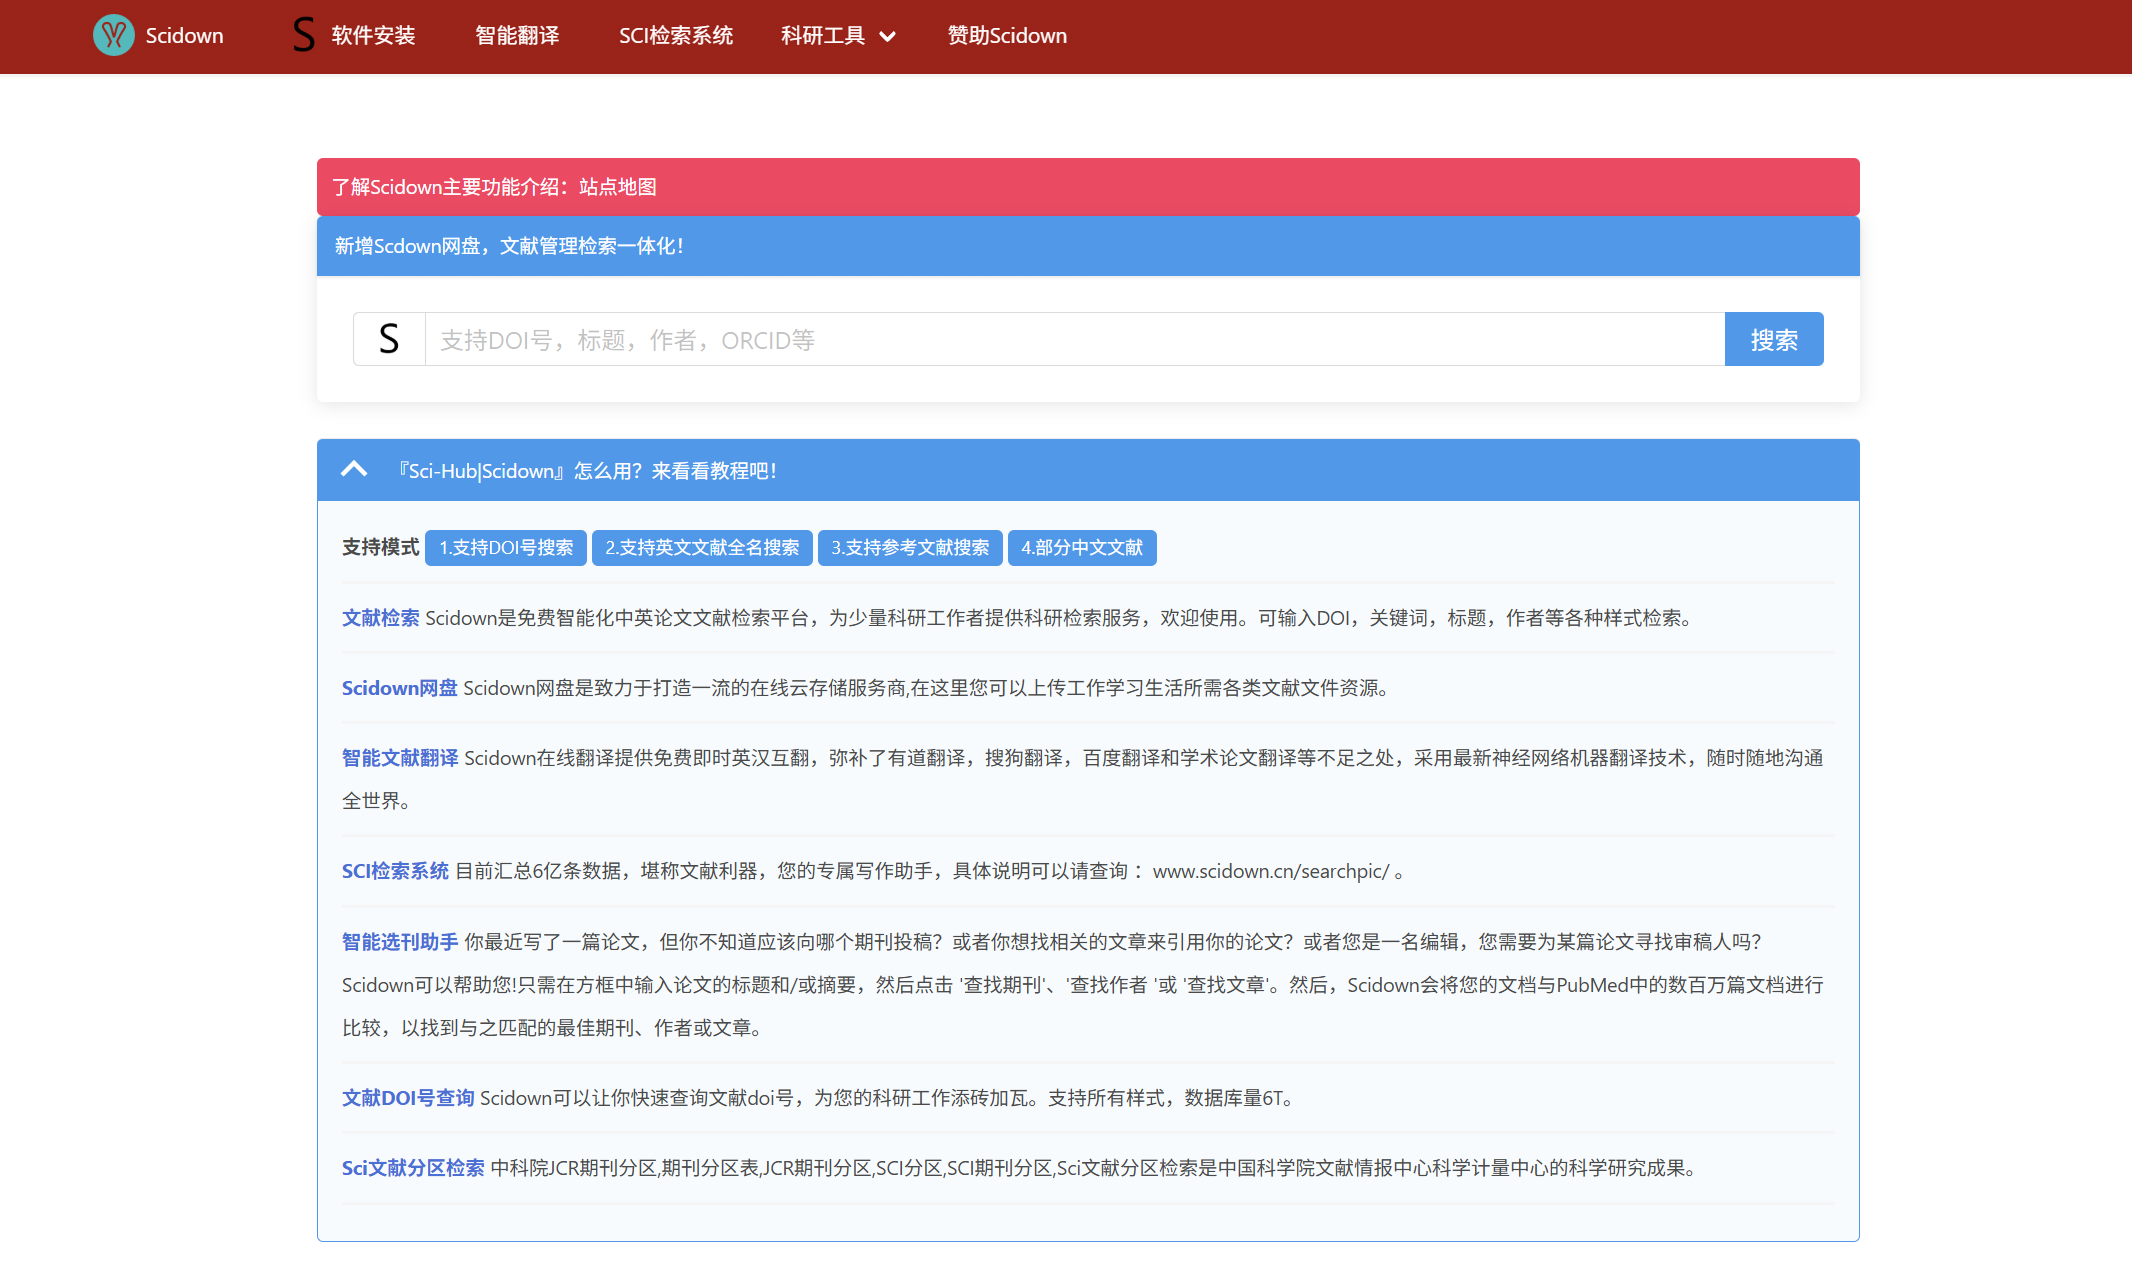The image size is (2132, 1265).
Task: Click the 站点地图 red banner
Action: click(x=617, y=187)
